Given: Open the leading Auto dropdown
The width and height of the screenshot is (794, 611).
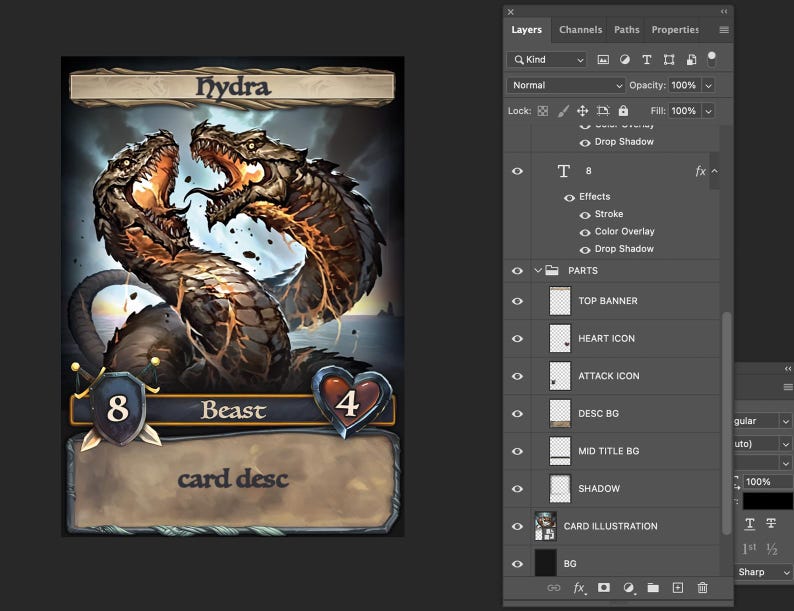Looking at the screenshot, I should coord(764,444).
